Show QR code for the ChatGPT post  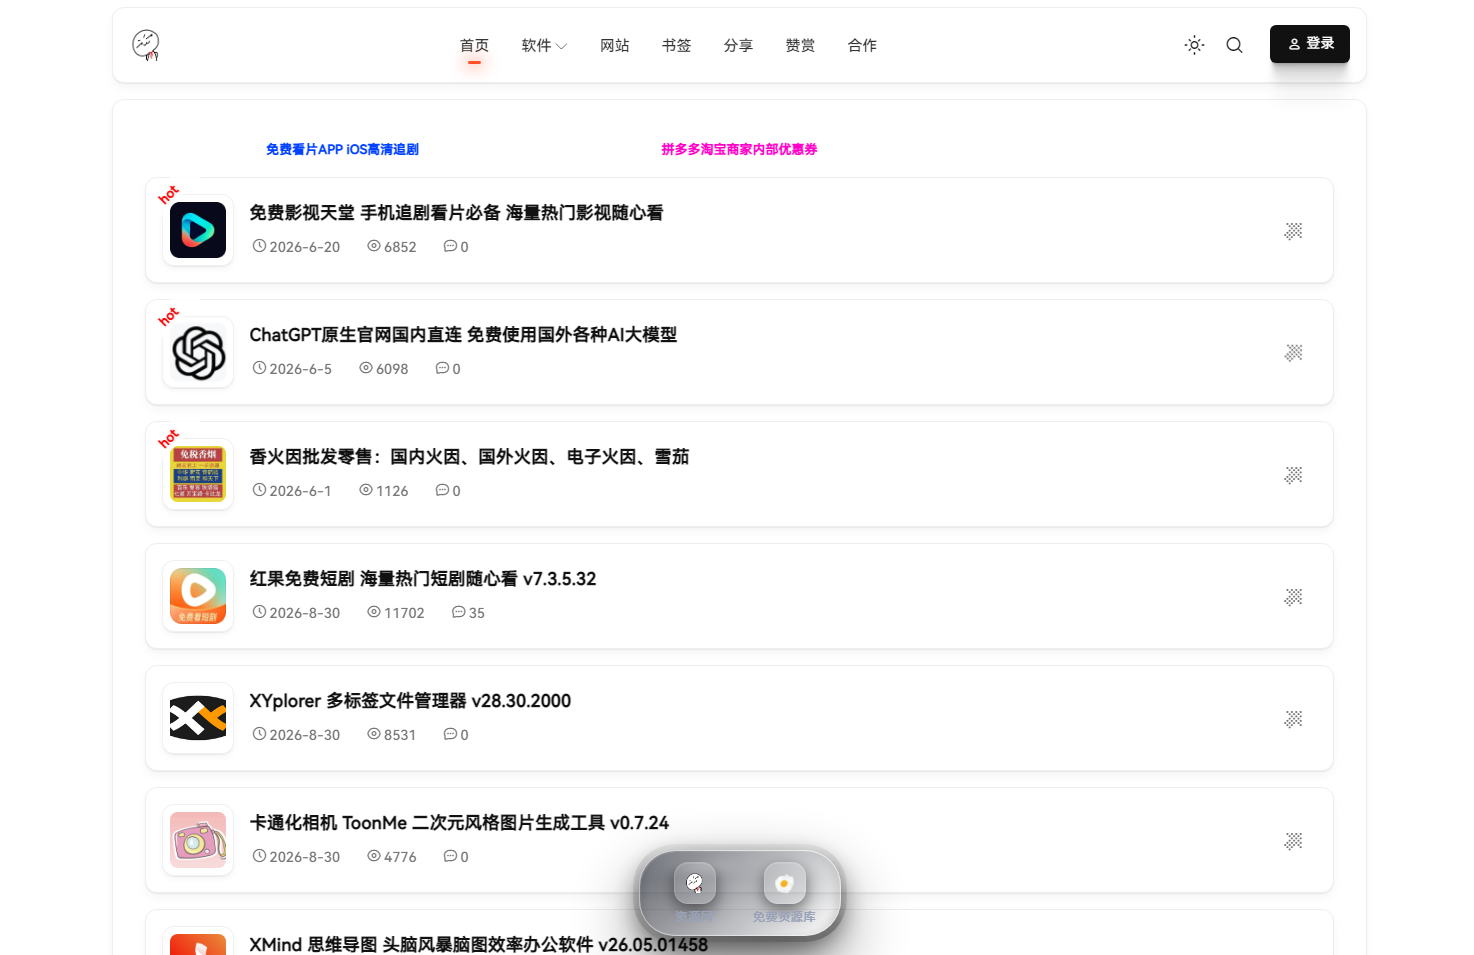click(1293, 353)
